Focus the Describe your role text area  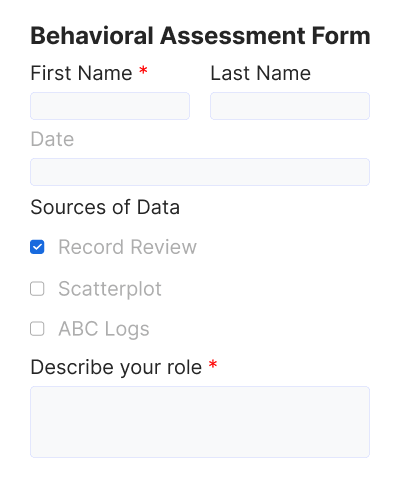coord(200,422)
